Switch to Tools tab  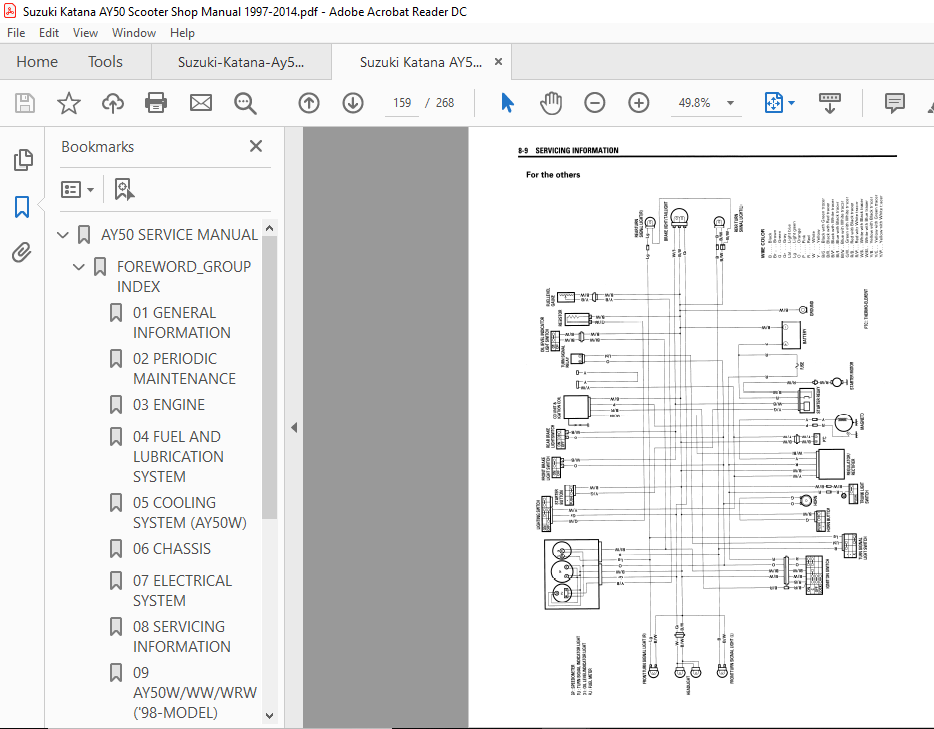pyautogui.click(x=105, y=62)
